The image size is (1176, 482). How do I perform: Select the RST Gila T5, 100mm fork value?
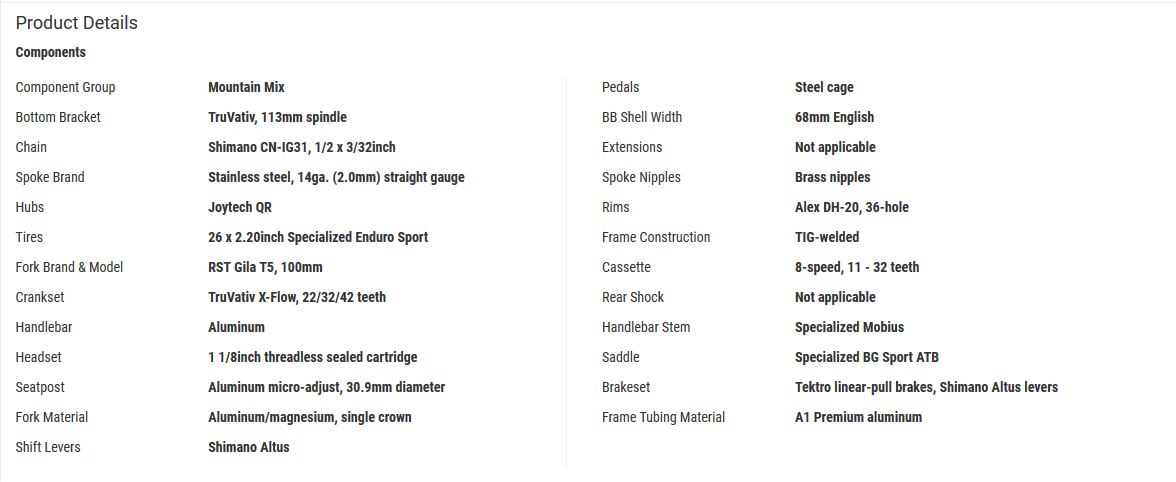(266, 268)
